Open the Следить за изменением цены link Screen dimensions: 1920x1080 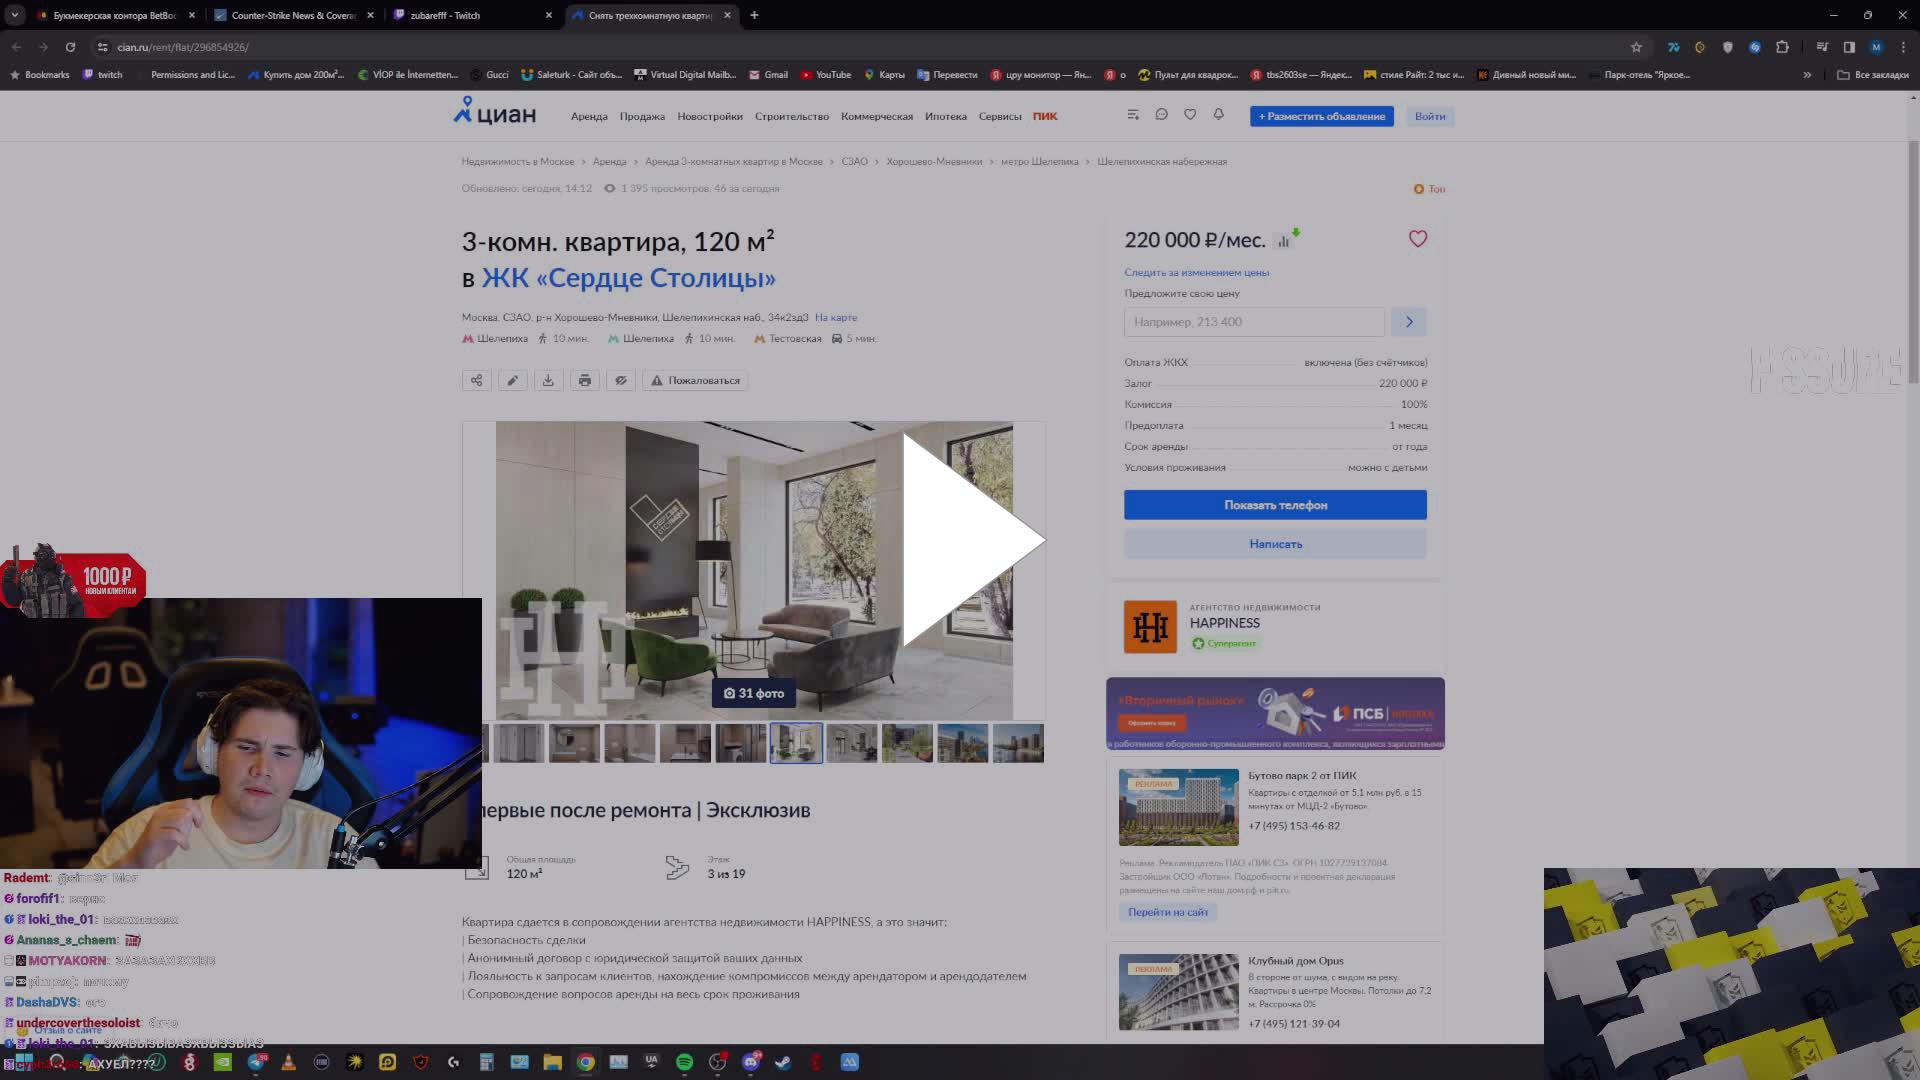(1196, 271)
